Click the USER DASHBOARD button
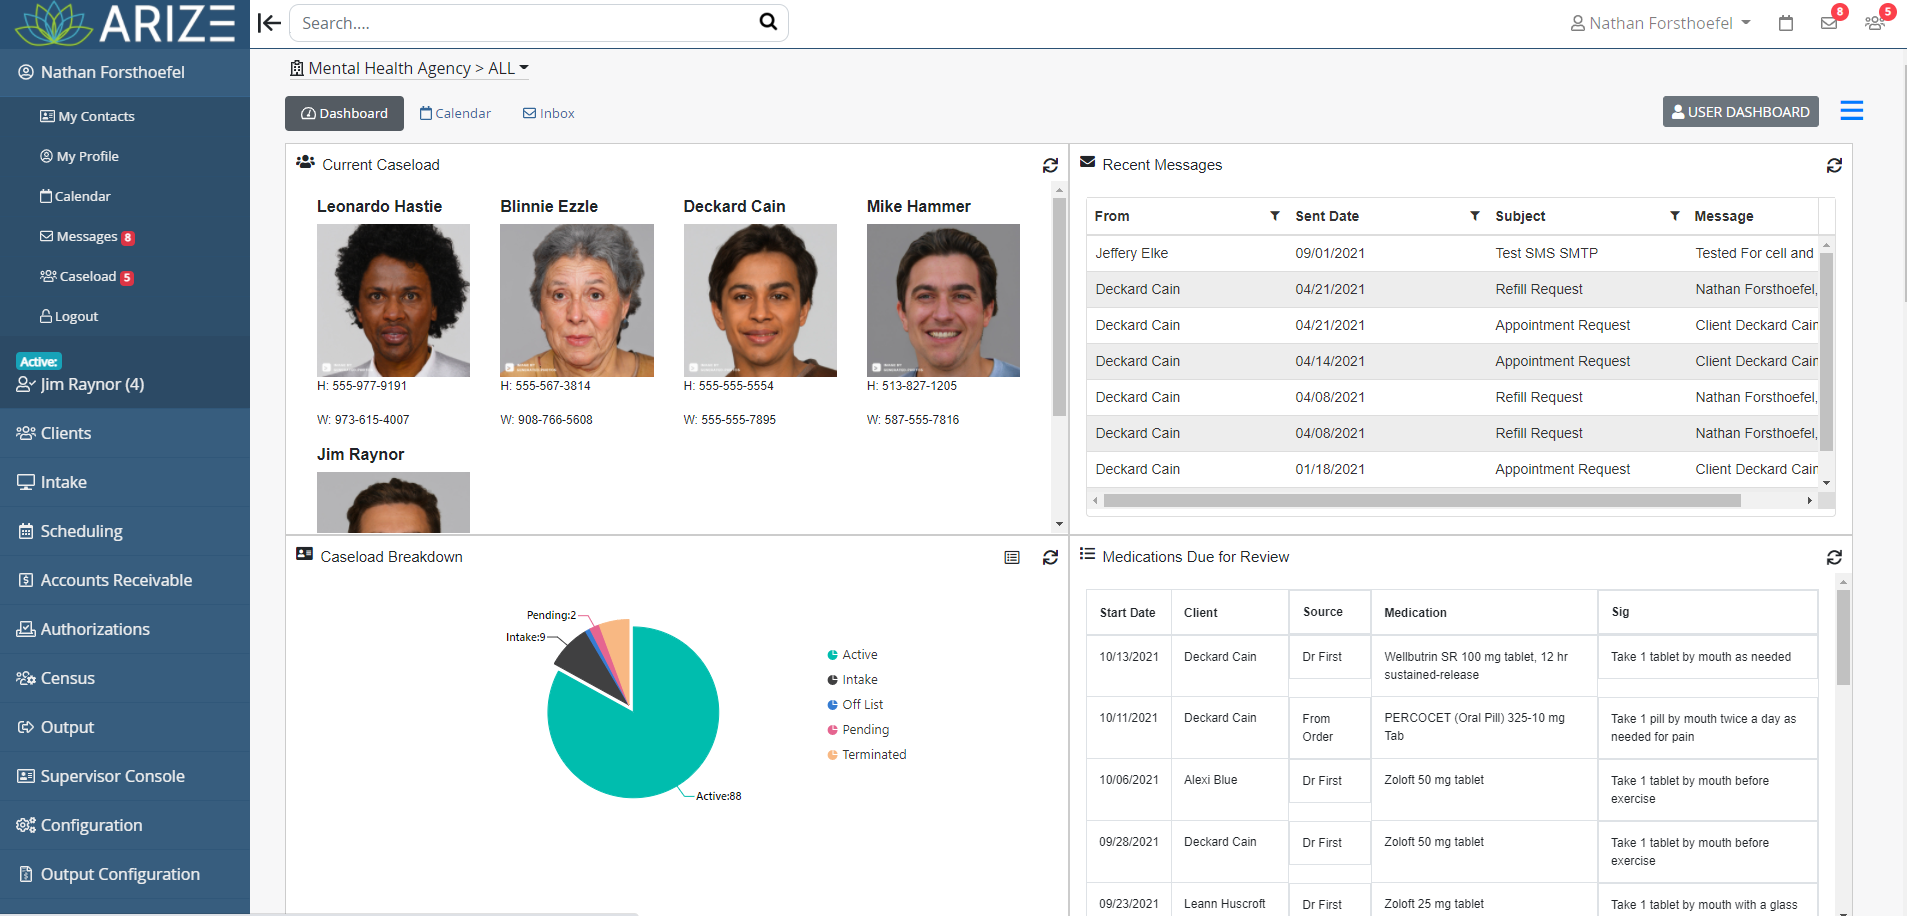 pos(1740,111)
